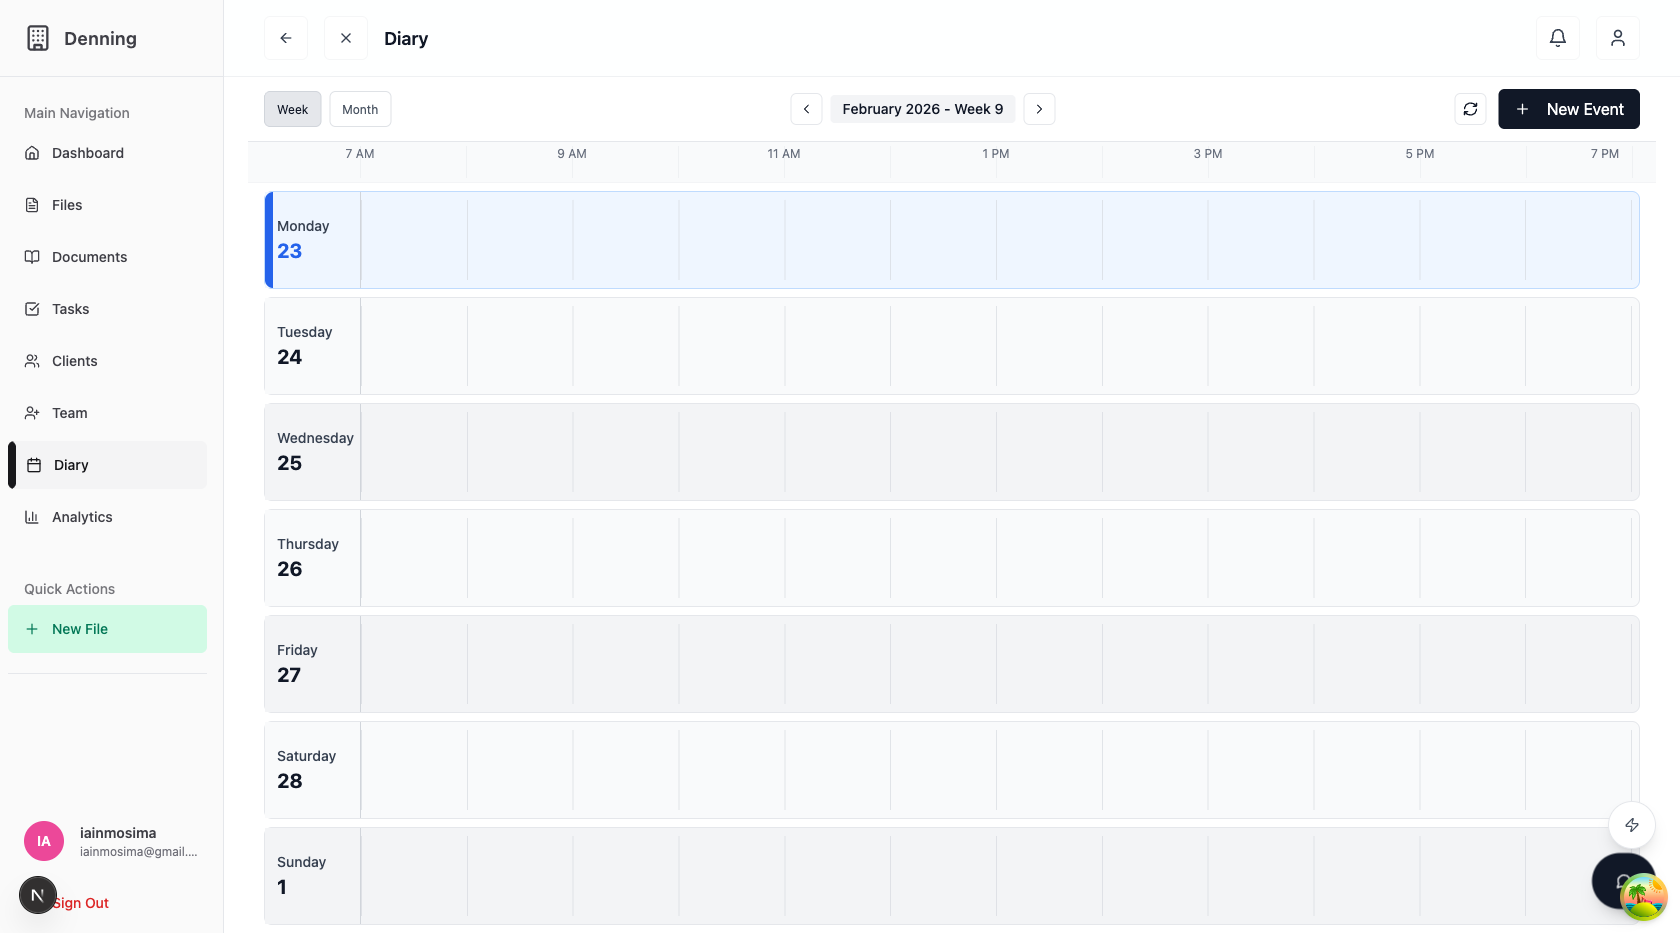Viewport: 1680px width, 933px height.
Task: Navigate back with the arrow button
Action: coord(285,37)
